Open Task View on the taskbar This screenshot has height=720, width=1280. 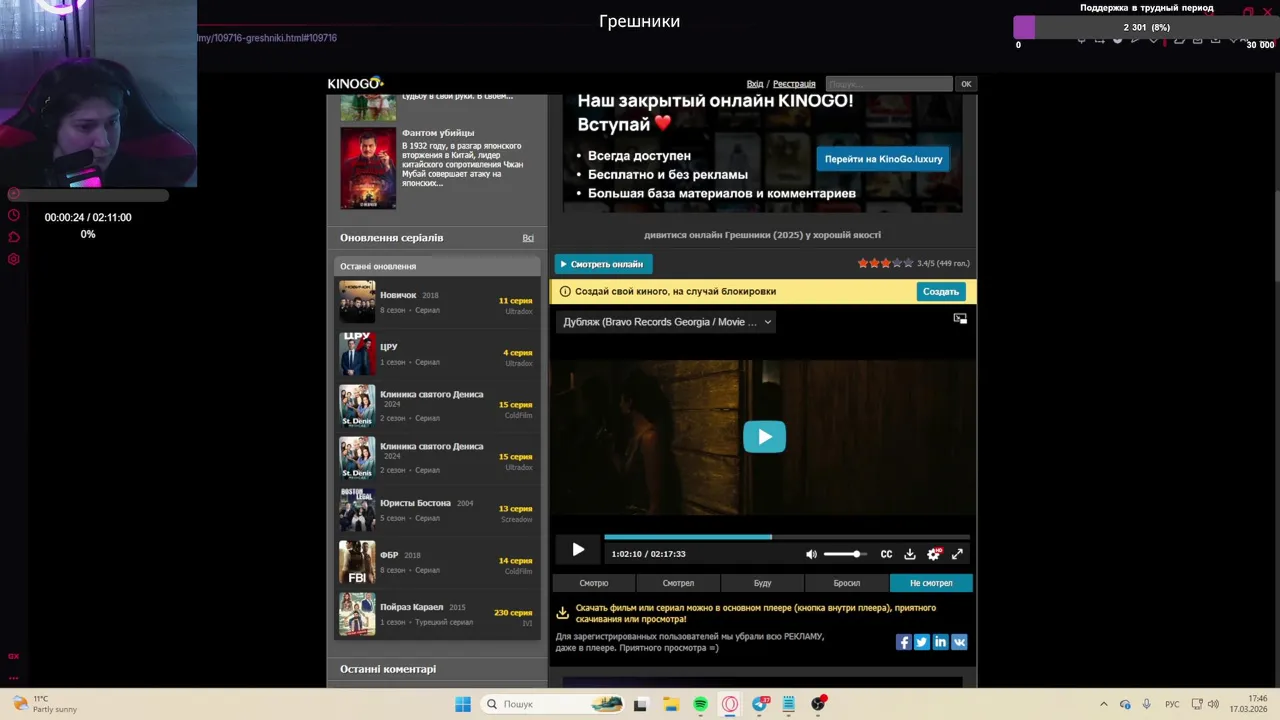tap(640, 704)
